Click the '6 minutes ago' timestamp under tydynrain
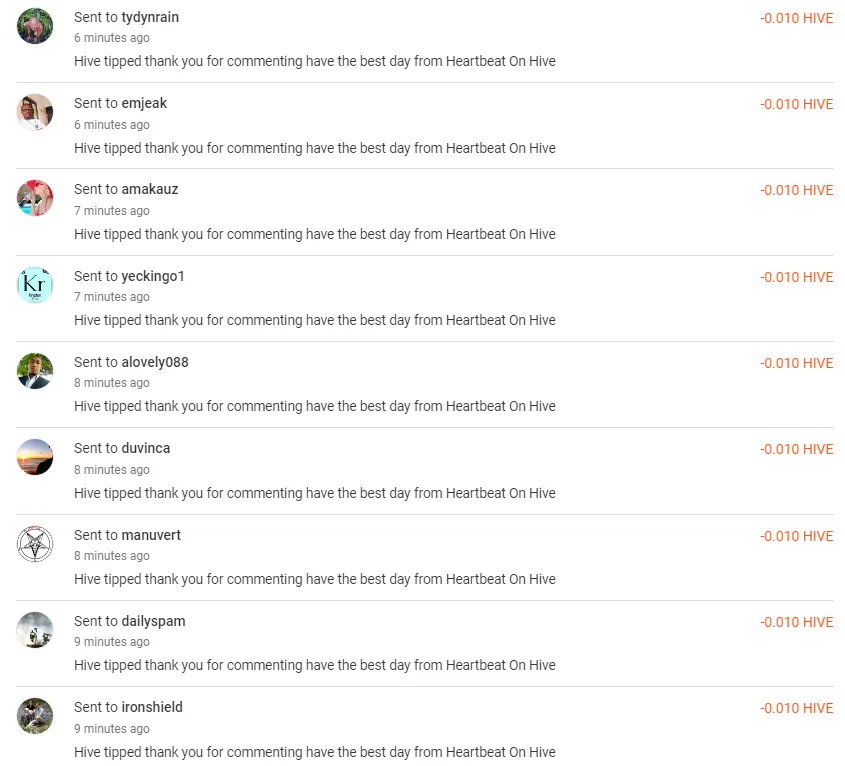Viewport: 845px width, 766px height. pos(111,38)
